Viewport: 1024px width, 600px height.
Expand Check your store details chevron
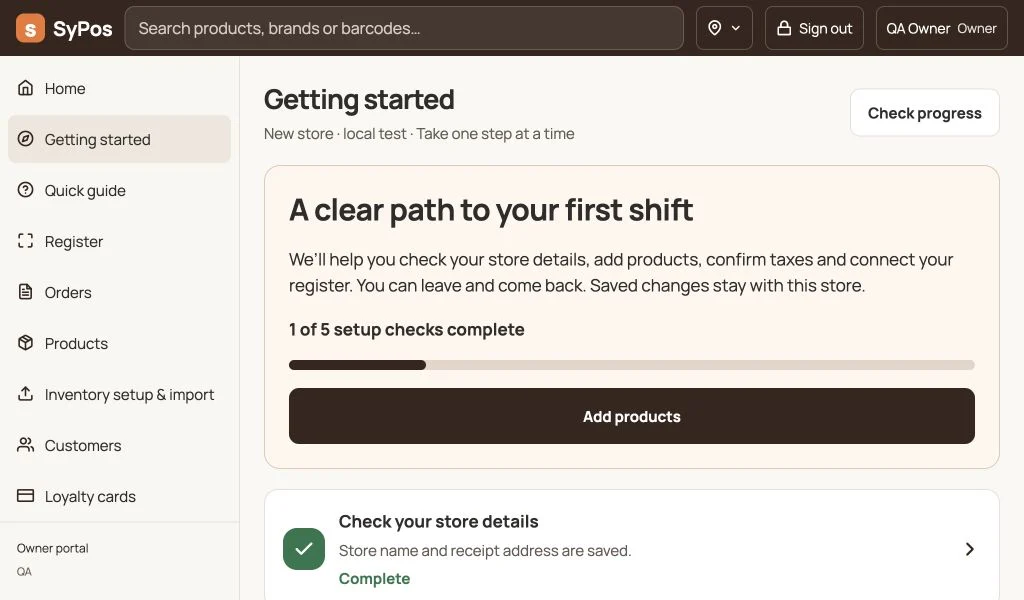coord(969,549)
